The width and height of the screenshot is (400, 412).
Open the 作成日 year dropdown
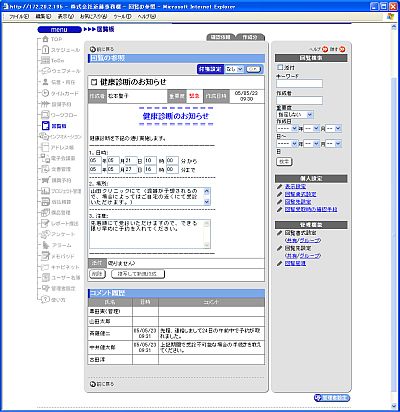[287, 128]
